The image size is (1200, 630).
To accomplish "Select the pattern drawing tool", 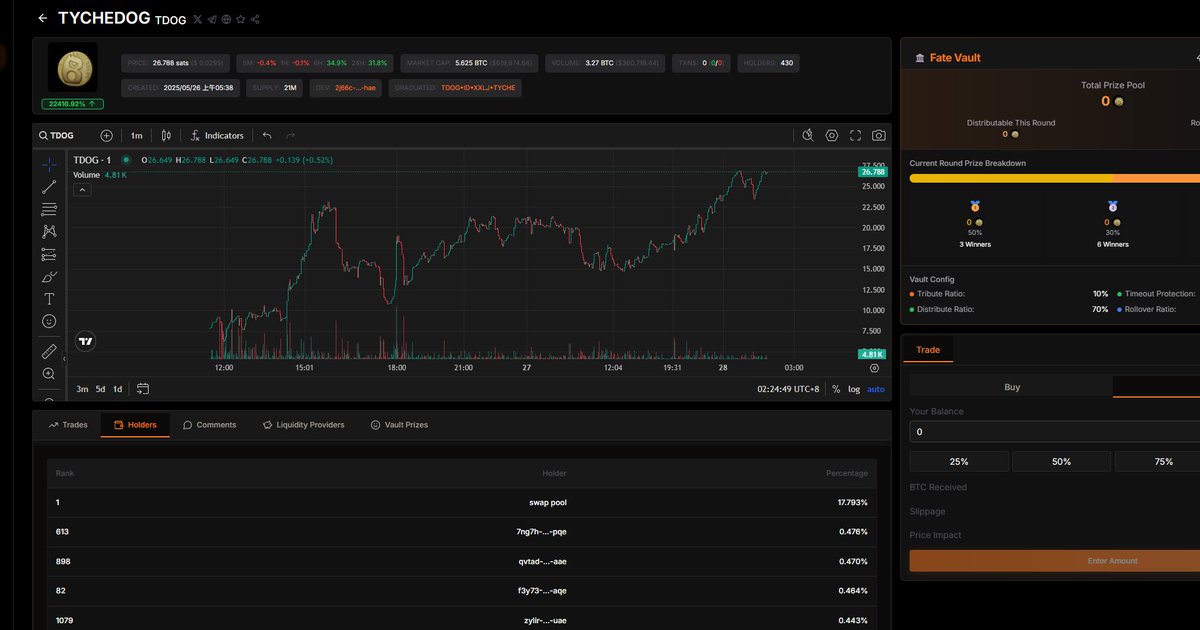I will [49, 232].
